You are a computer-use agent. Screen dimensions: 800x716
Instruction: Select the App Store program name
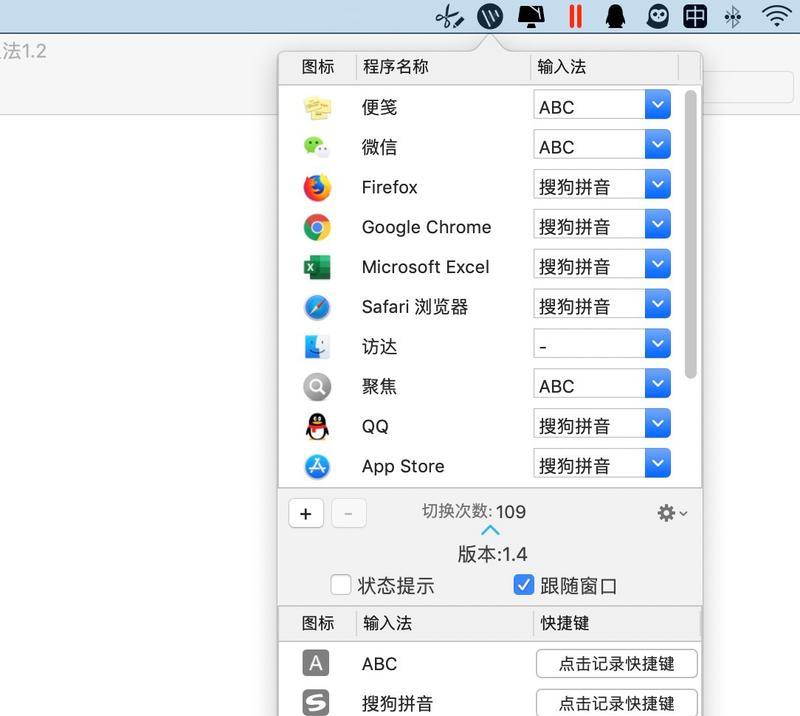[x=403, y=466]
